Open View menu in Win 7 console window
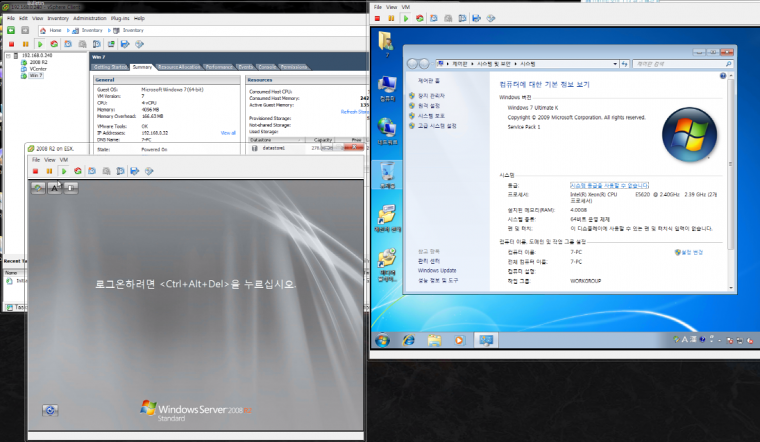 [392, 7]
